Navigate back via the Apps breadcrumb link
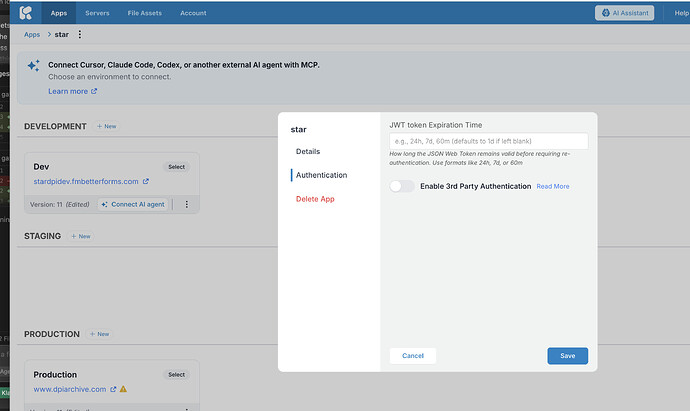The image size is (690, 411). [32, 34]
